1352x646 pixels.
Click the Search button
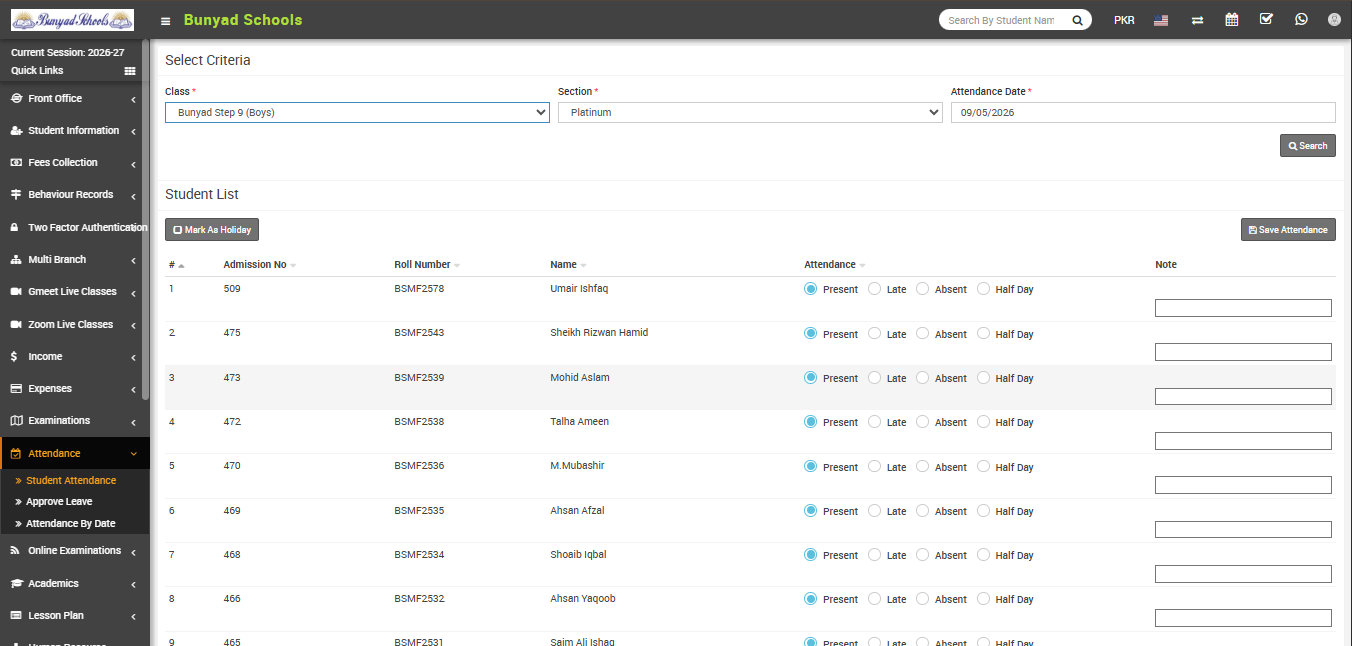click(1307, 146)
